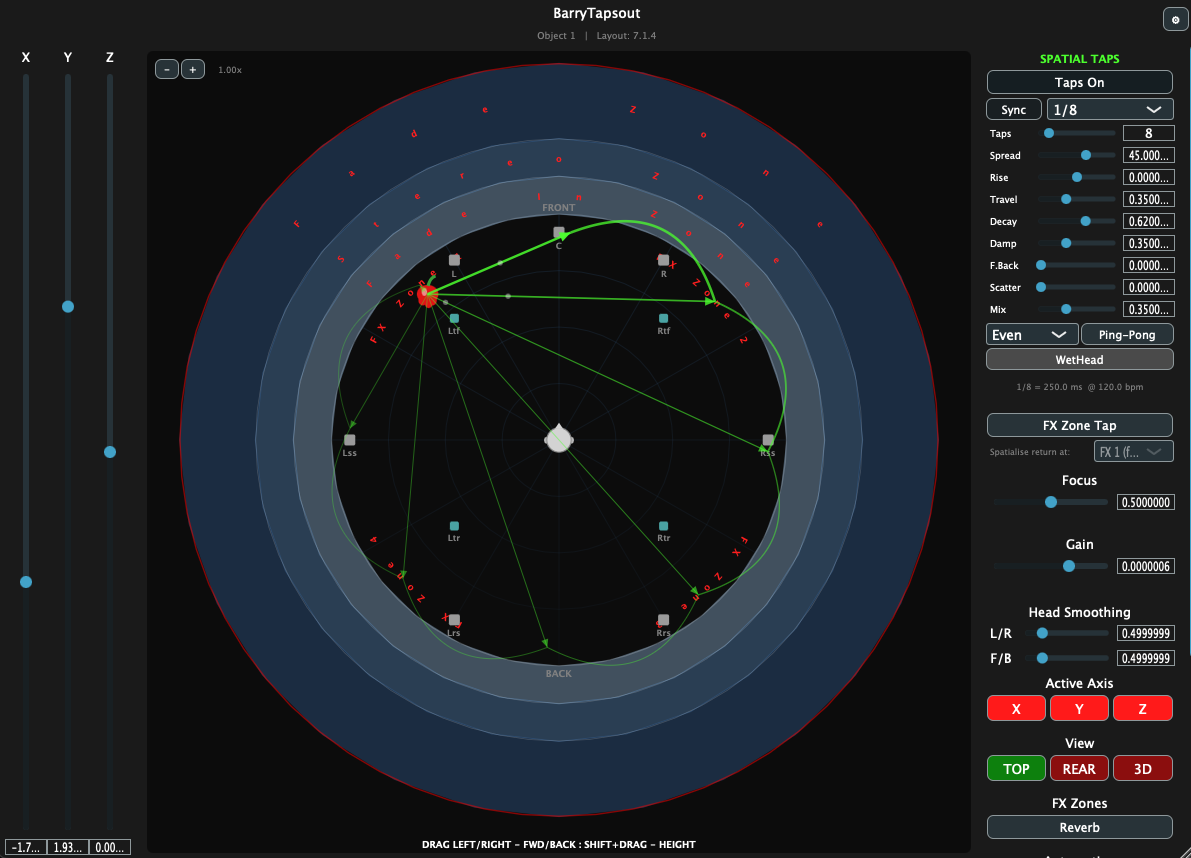
Task: Toggle the Z active axis
Action: tap(1142, 708)
